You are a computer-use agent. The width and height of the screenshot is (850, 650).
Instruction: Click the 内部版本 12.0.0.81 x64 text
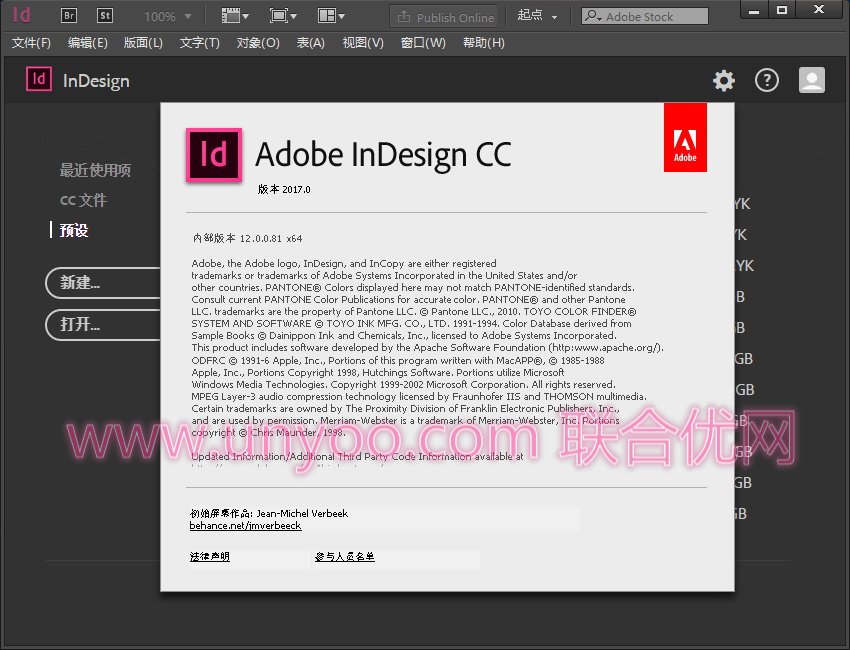tap(247, 238)
